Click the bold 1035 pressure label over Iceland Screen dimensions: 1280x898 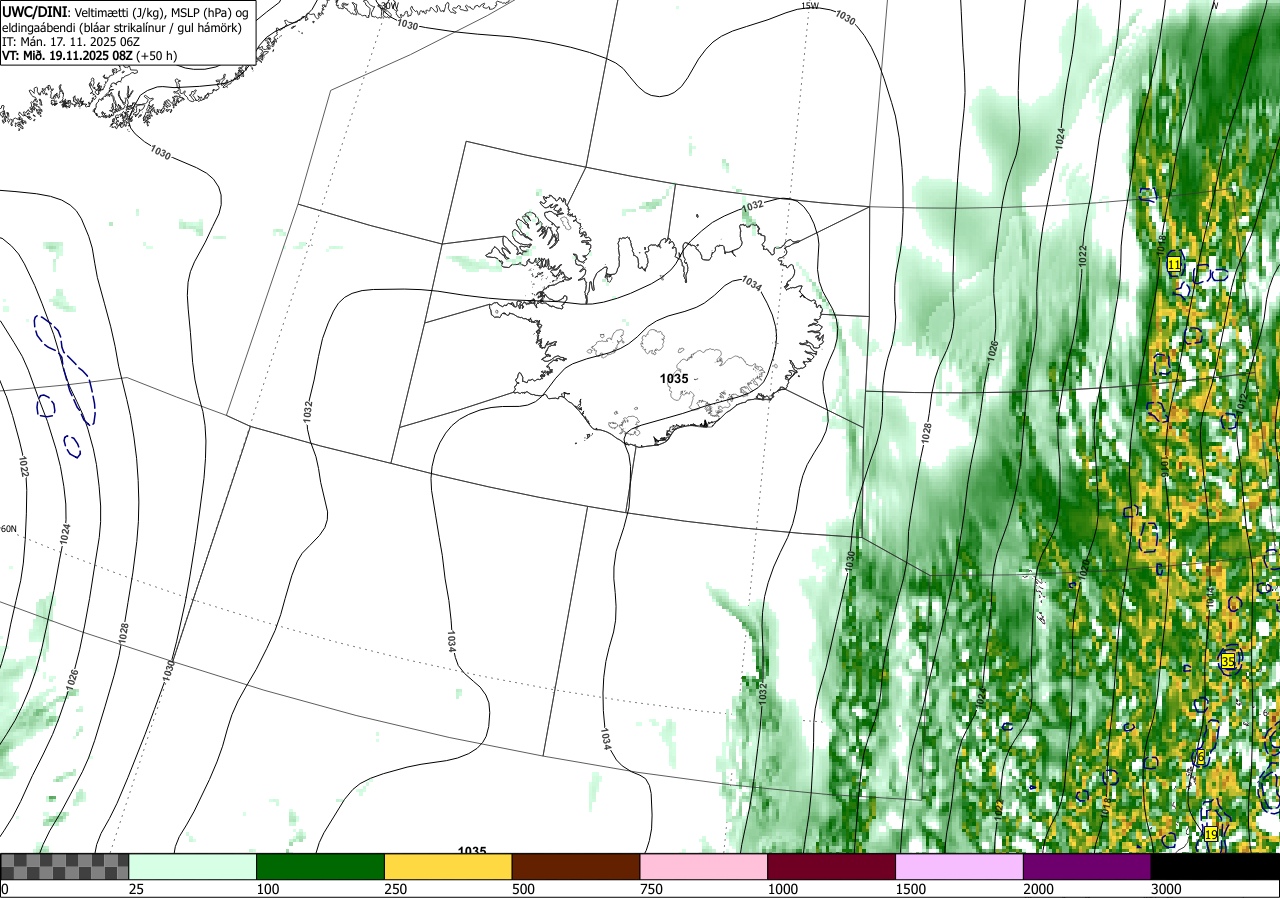coord(674,378)
